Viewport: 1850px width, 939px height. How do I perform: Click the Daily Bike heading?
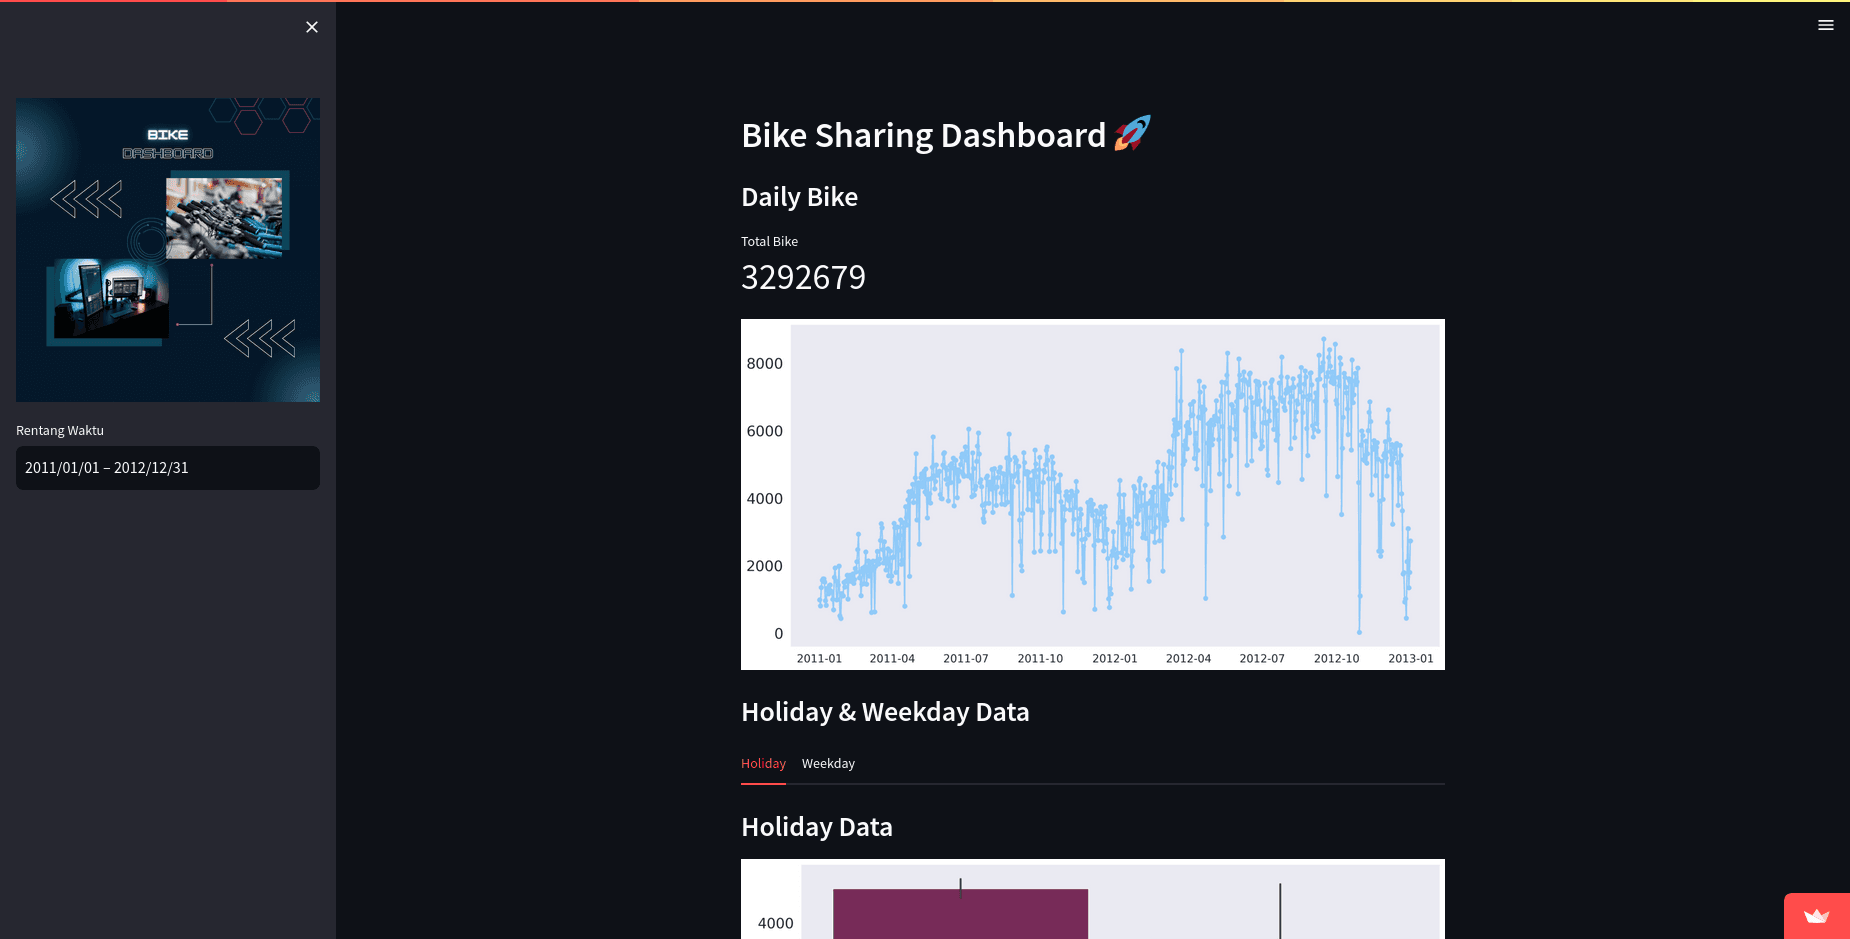(x=800, y=197)
